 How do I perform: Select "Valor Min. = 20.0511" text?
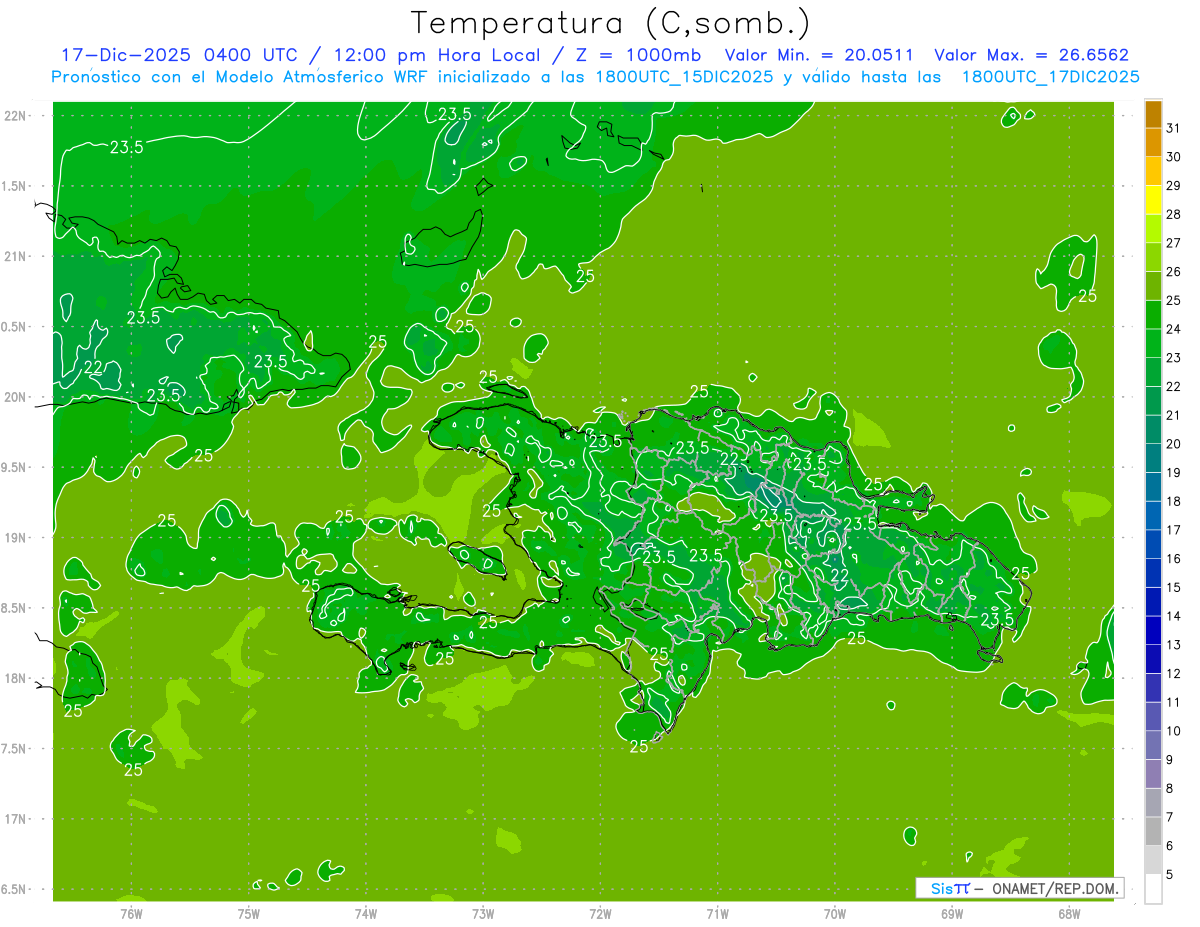[819, 55]
